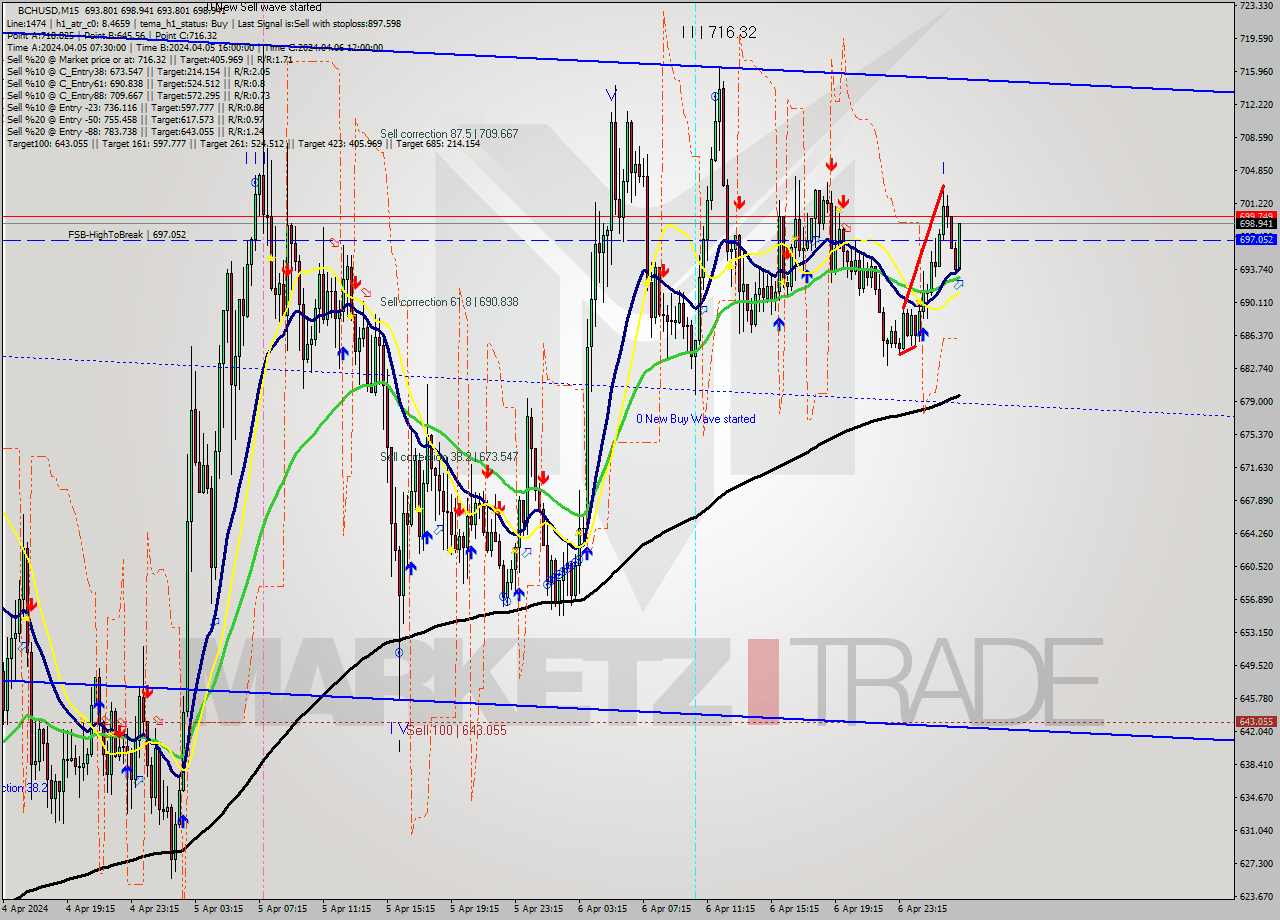Click the 712.220 price axis value
1280x920 pixels.
click(1256, 104)
